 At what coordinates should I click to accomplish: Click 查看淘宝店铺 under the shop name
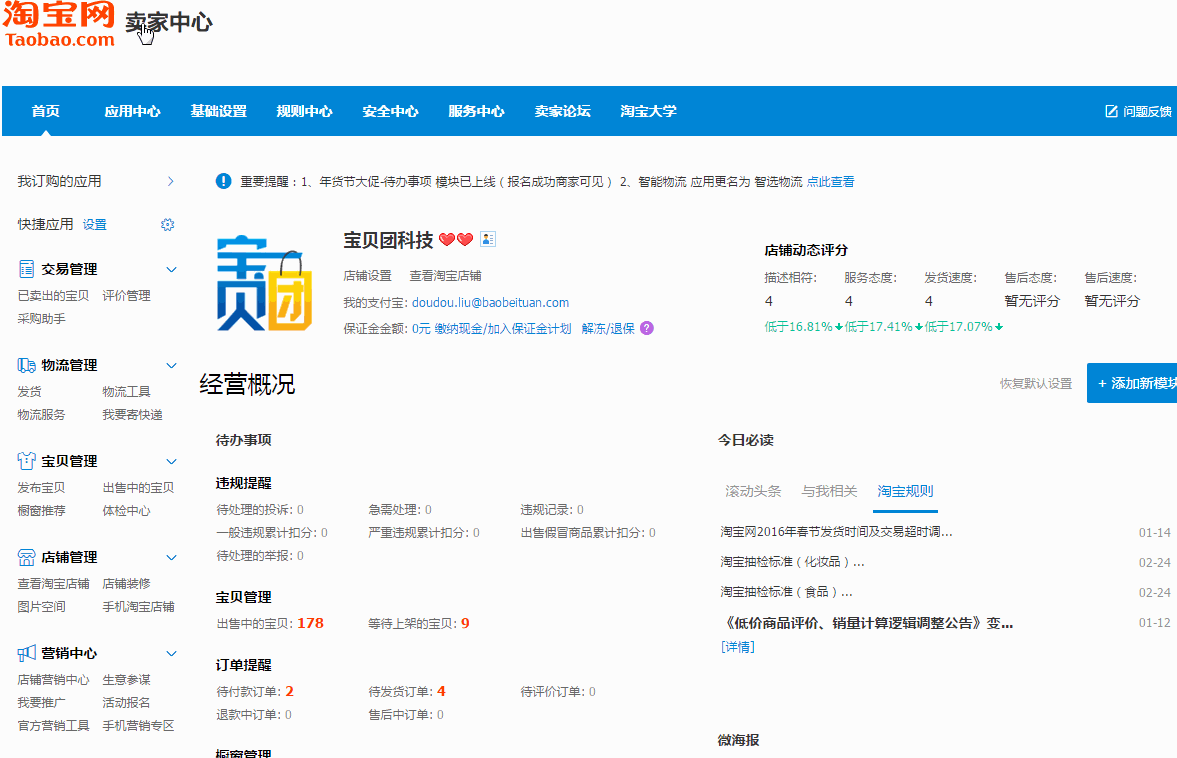[x=445, y=275]
